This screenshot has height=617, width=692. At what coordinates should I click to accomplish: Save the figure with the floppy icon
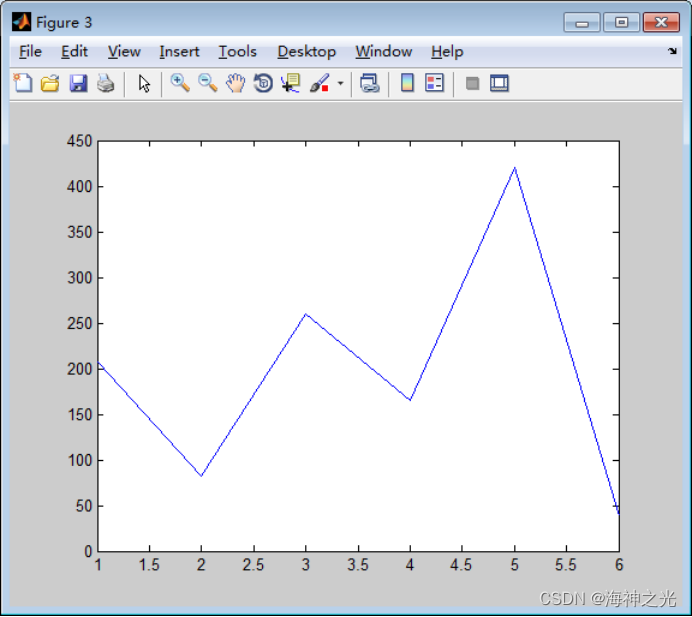tap(78, 83)
